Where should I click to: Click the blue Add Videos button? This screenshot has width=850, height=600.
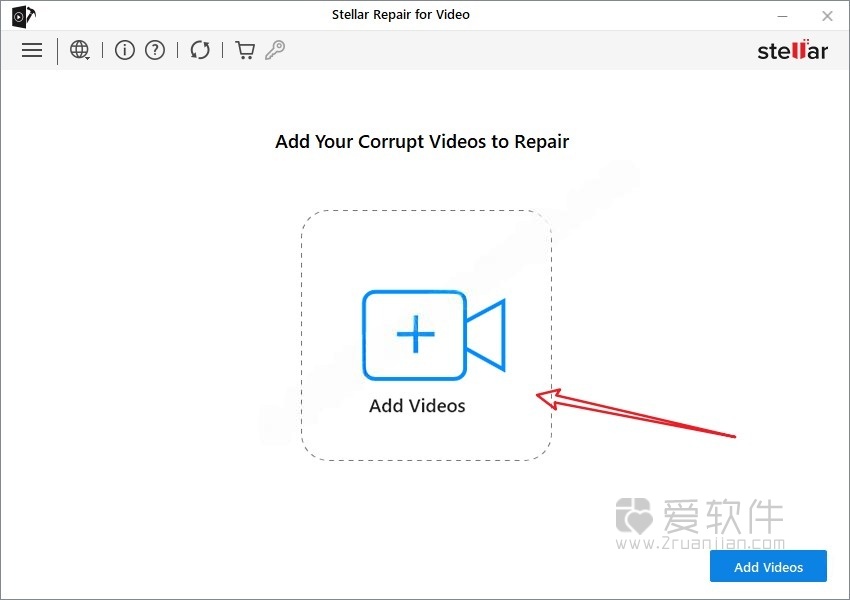click(x=768, y=566)
